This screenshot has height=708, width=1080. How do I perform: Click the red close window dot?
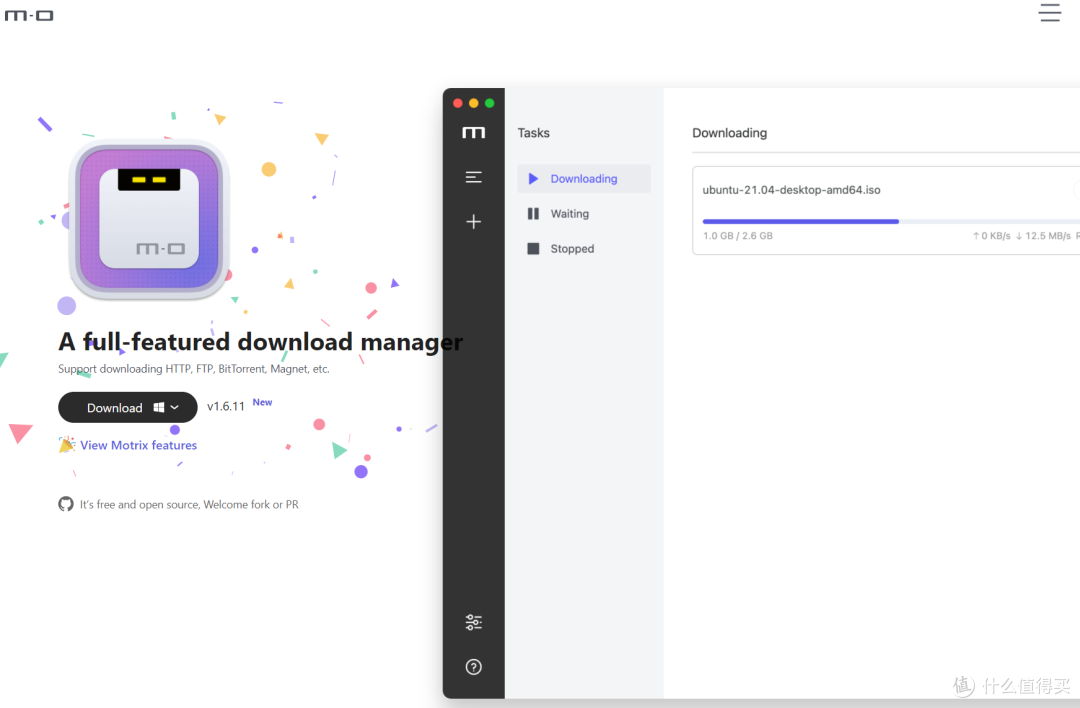pyautogui.click(x=457, y=103)
